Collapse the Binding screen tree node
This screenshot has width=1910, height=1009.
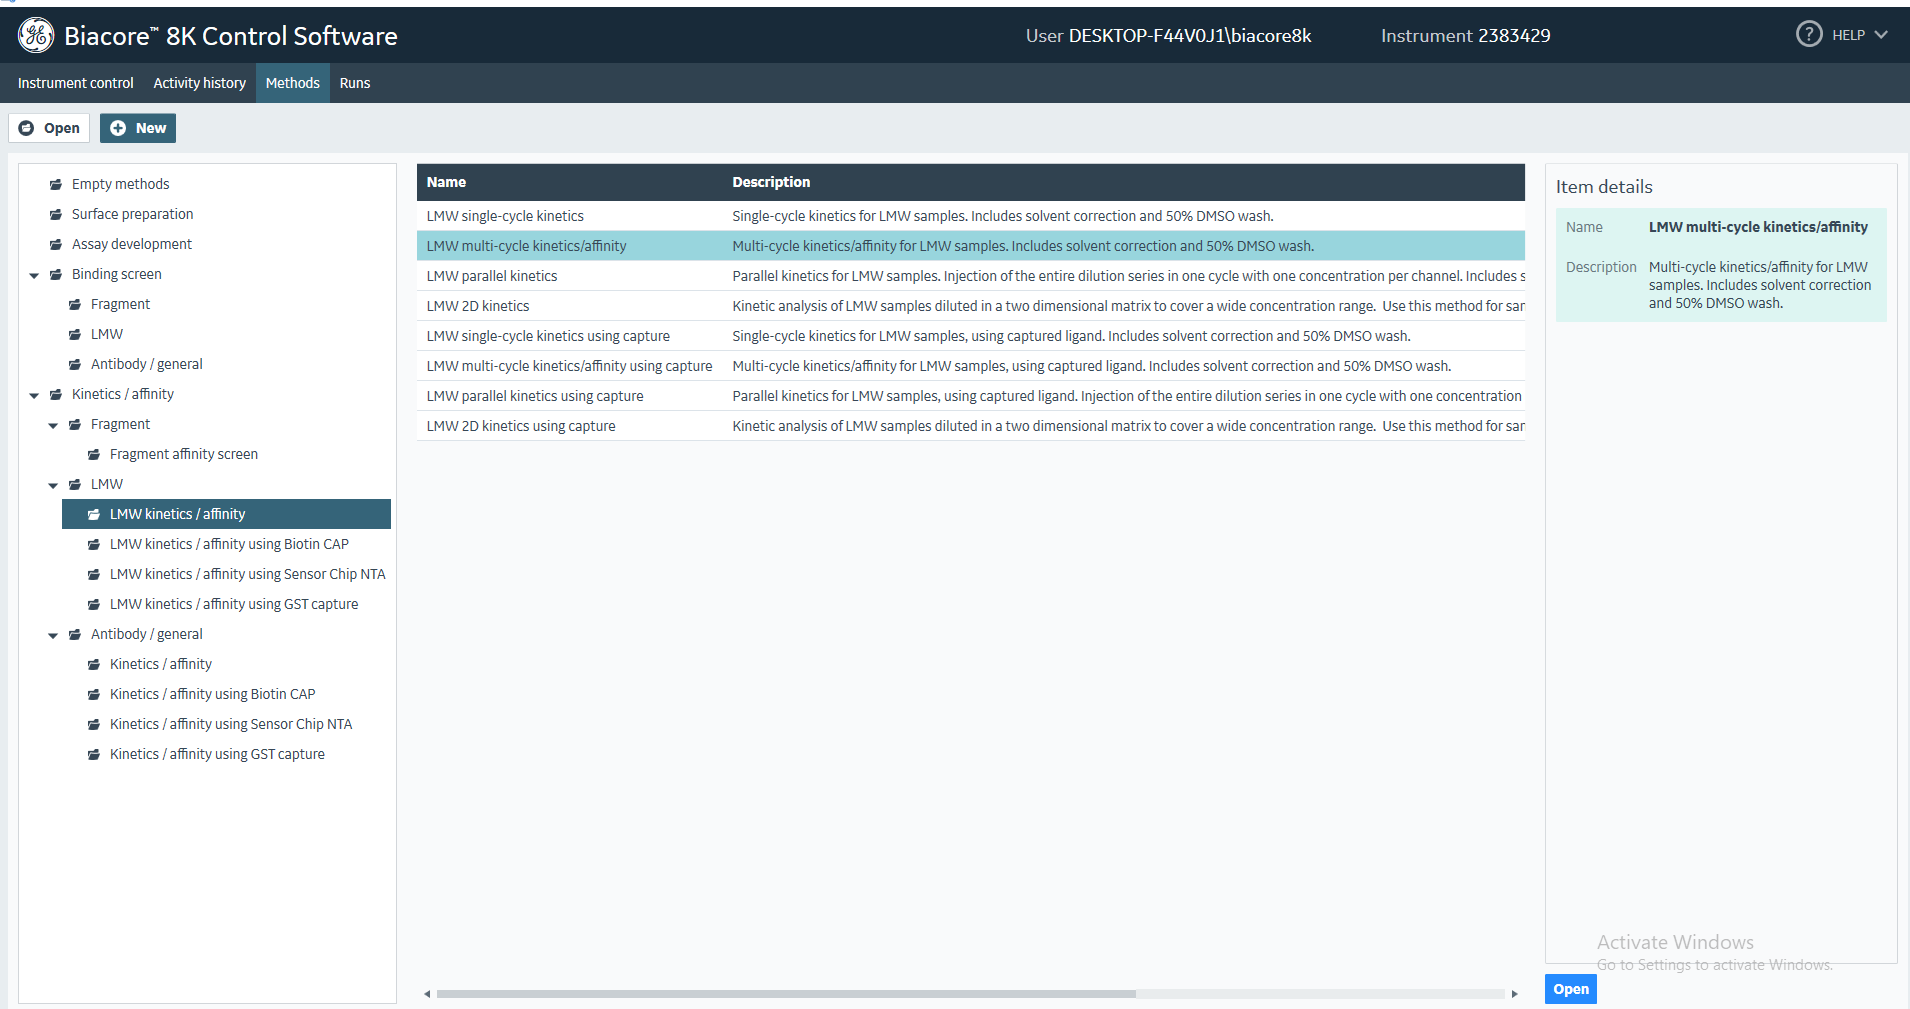(x=35, y=275)
